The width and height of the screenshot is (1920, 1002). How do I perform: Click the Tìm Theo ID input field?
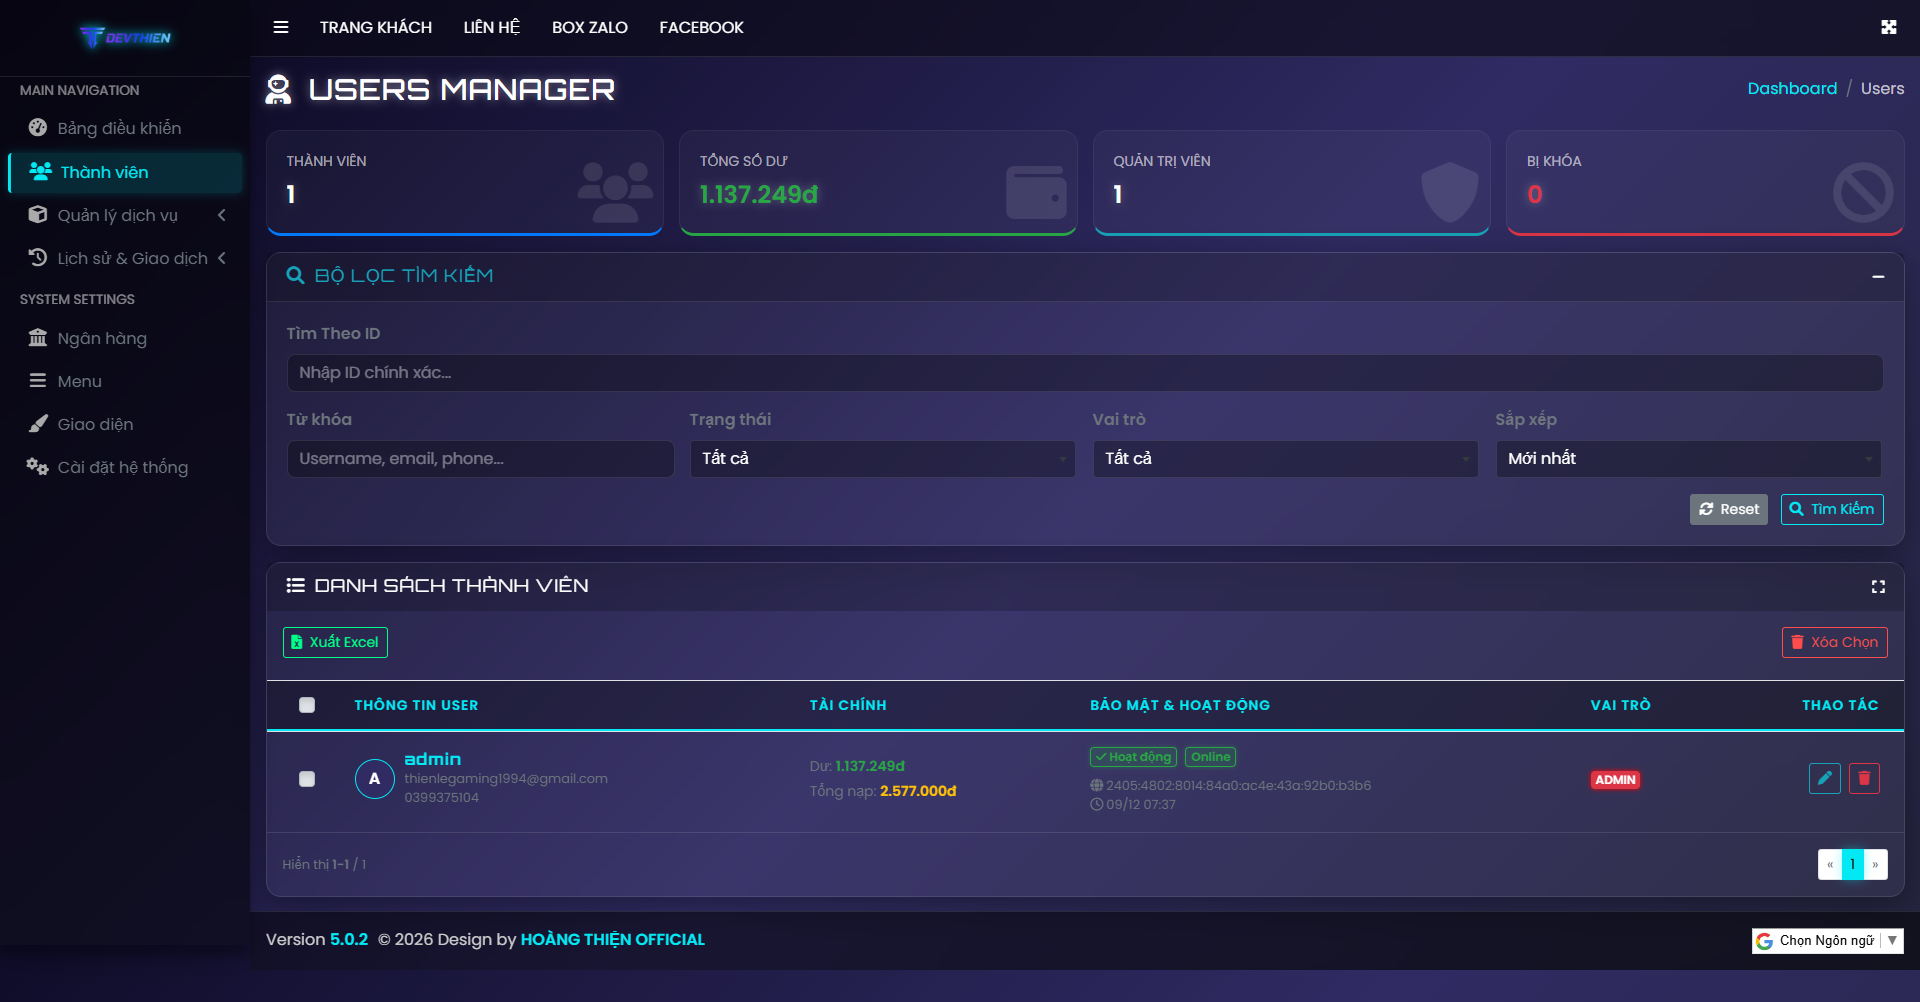pos(1084,373)
